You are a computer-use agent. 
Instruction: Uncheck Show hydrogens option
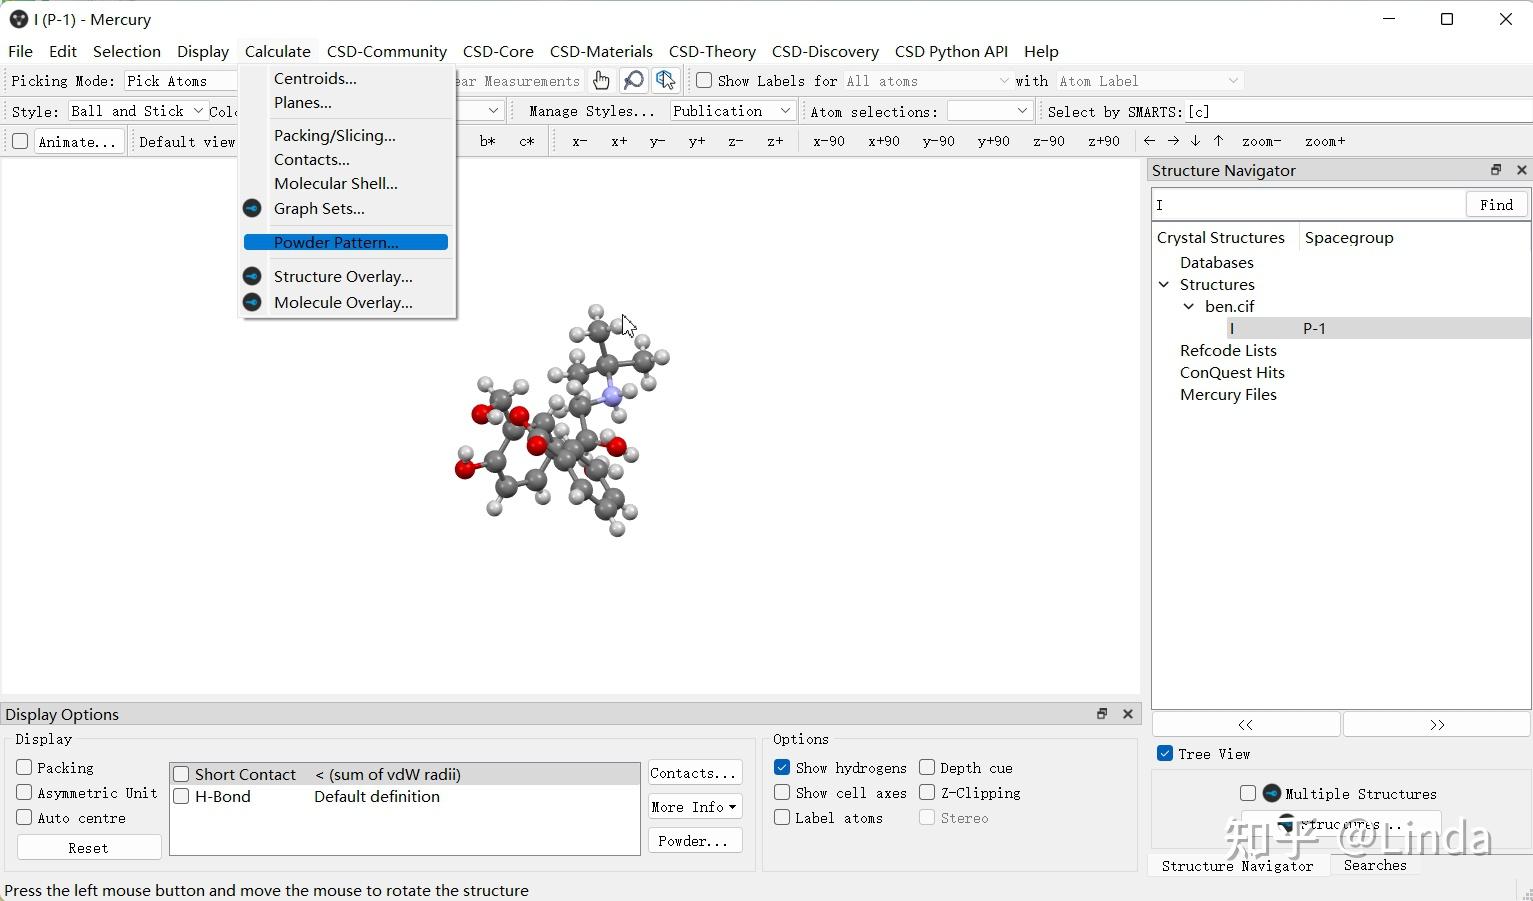tap(782, 767)
